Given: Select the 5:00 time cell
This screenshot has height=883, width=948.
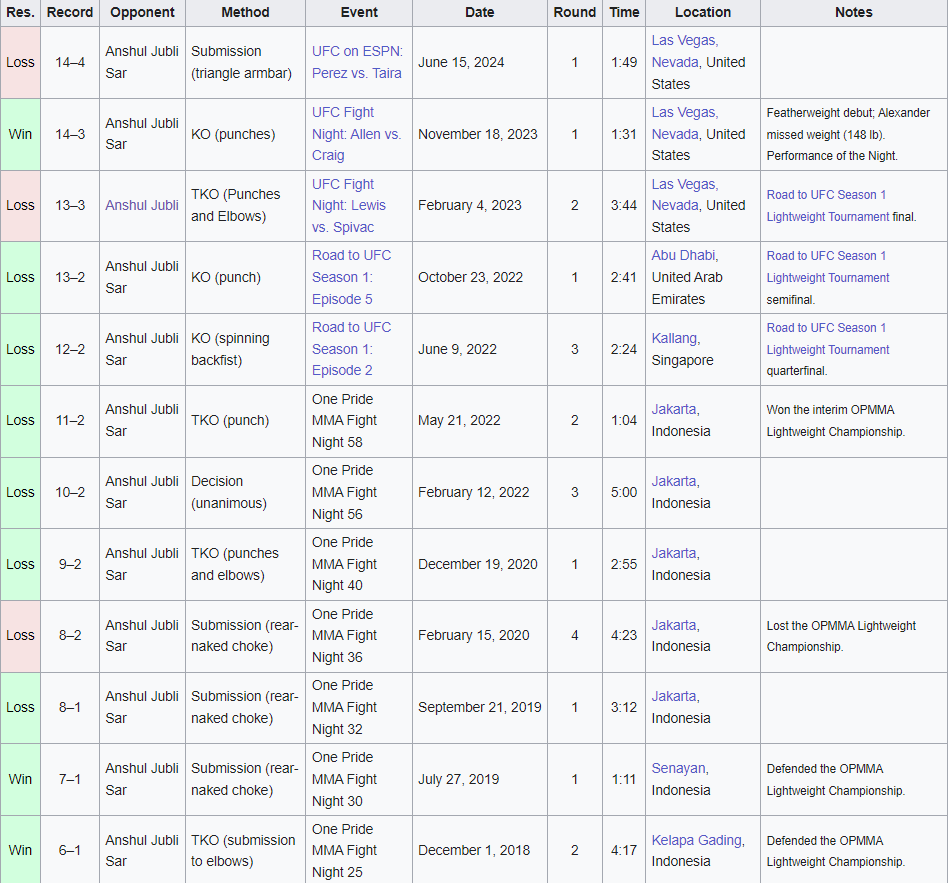Looking at the screenshot, I should coord(624,492).
